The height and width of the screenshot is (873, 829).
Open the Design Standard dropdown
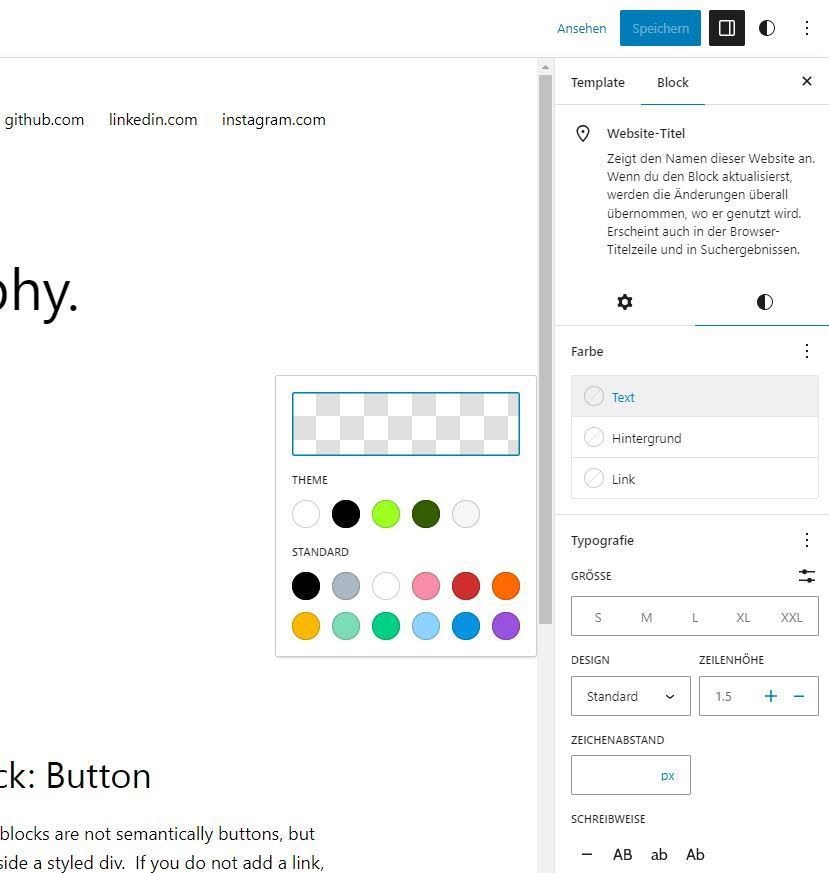click(x=631, y=696)
